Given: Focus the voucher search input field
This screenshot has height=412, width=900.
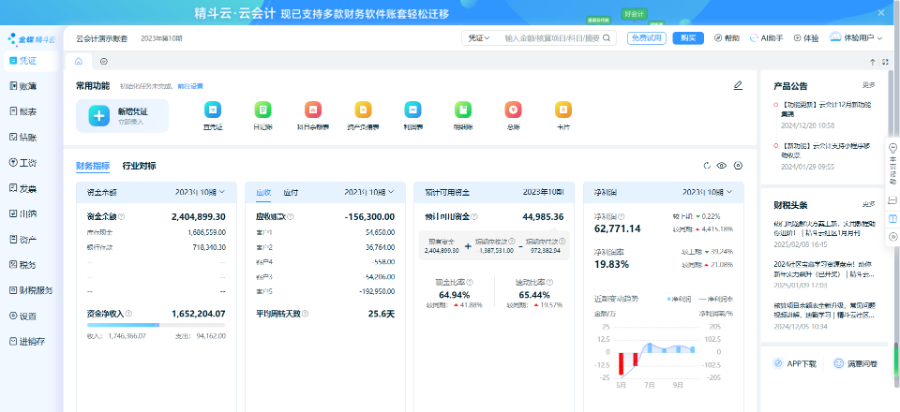Looking at the screenshot, I should click(552, 38).
